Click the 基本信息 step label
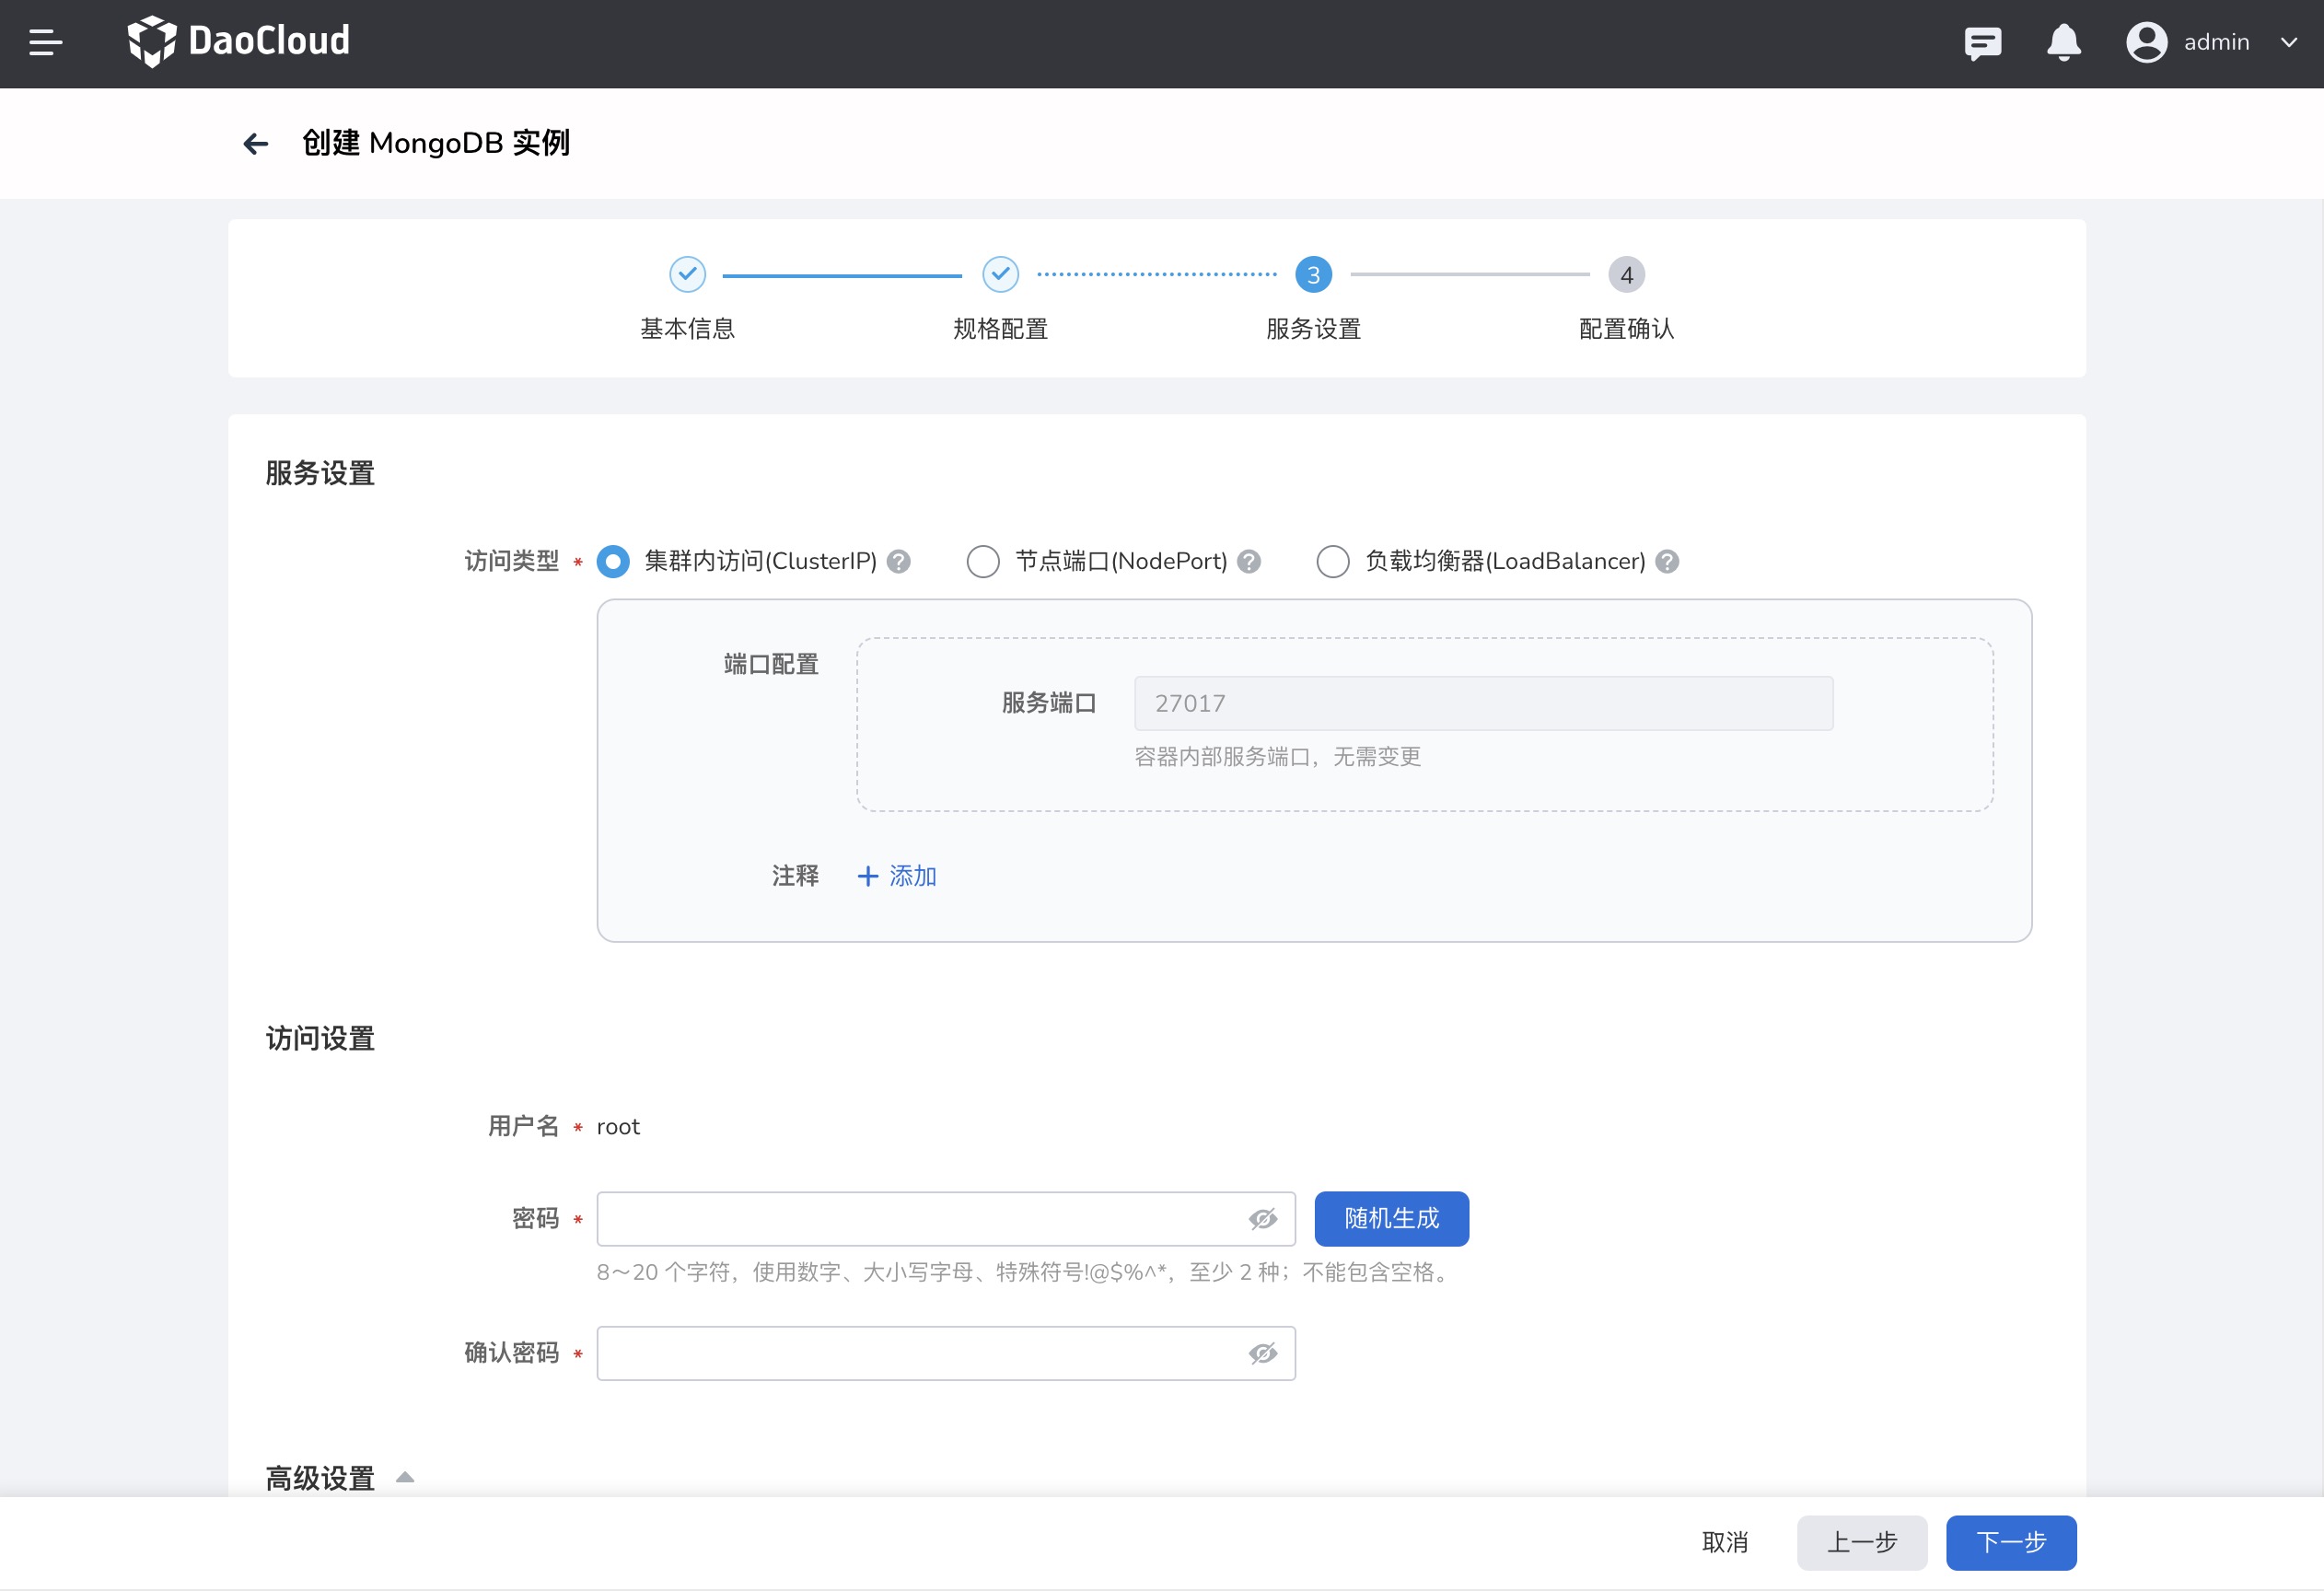The width and height of the screenshot is (2324, 1591). click(687, 329)
